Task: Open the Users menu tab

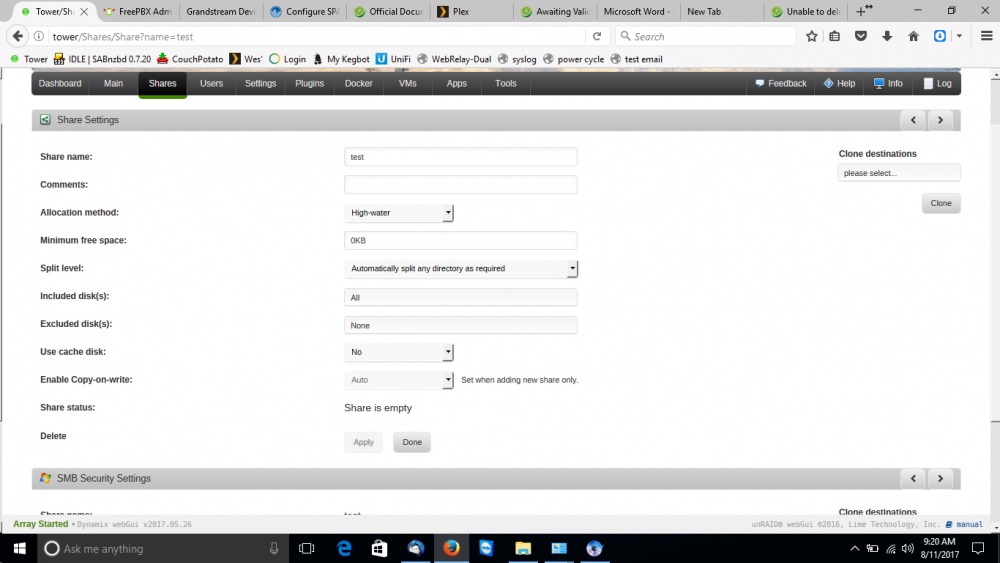Action: point(211,84)
